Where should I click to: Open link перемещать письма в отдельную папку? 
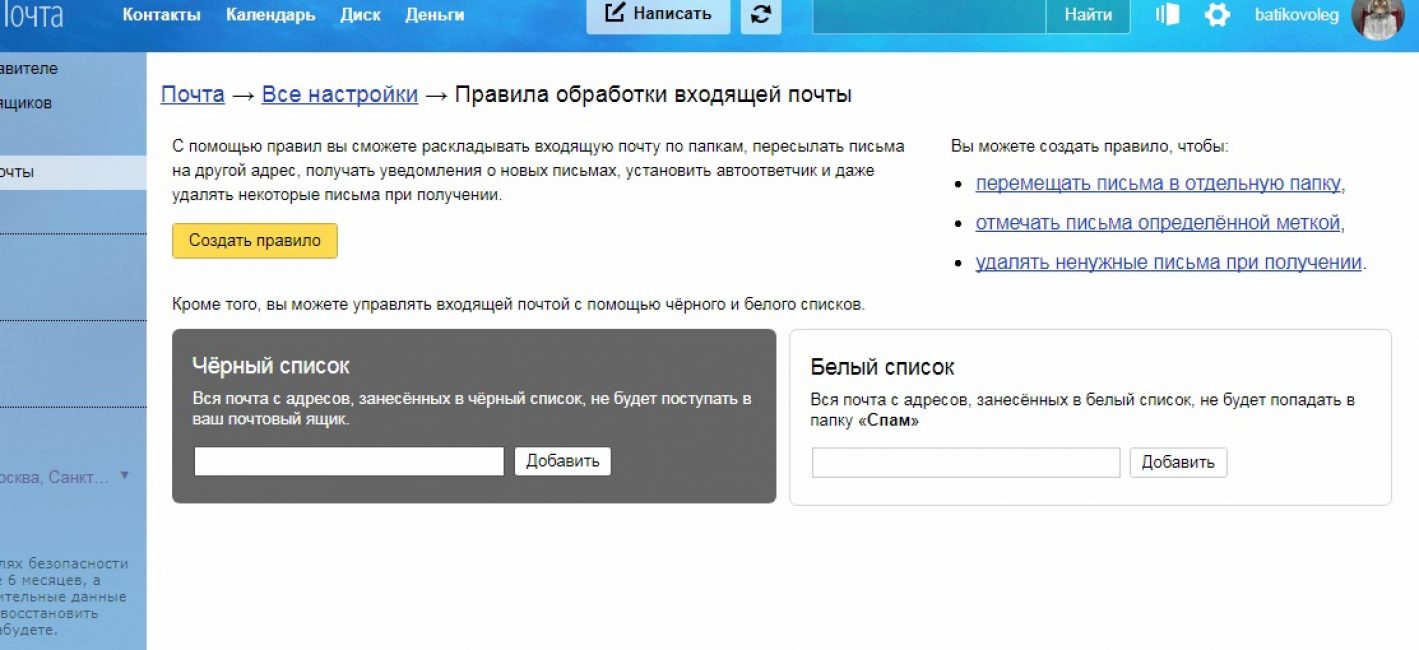[x=1158, y=184]
